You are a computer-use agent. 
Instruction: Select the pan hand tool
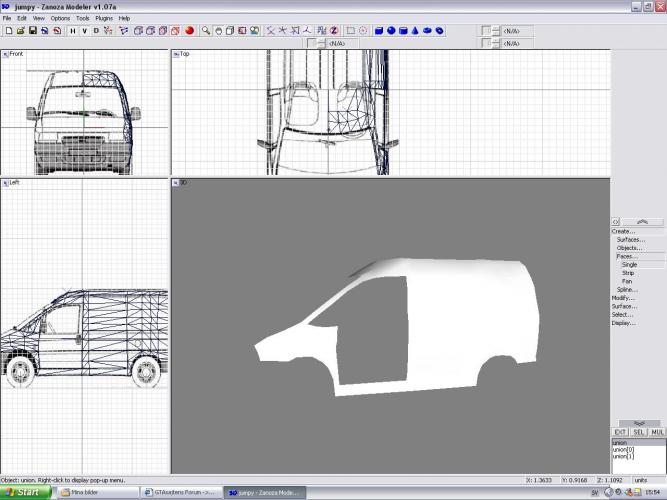[218, 31]
